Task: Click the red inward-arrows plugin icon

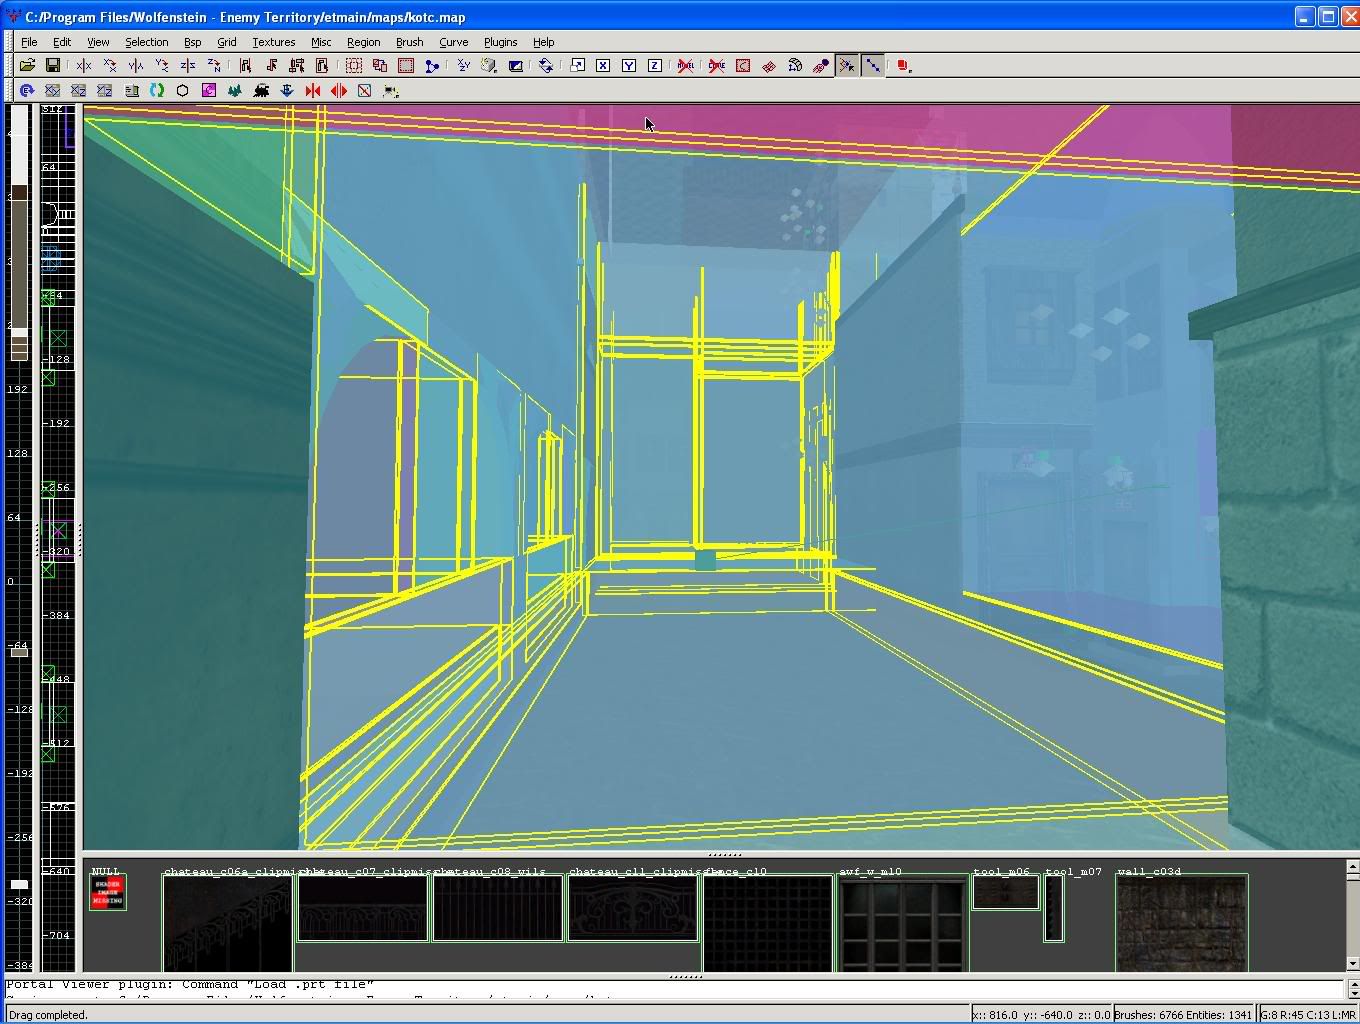Action: coord(313,91)
